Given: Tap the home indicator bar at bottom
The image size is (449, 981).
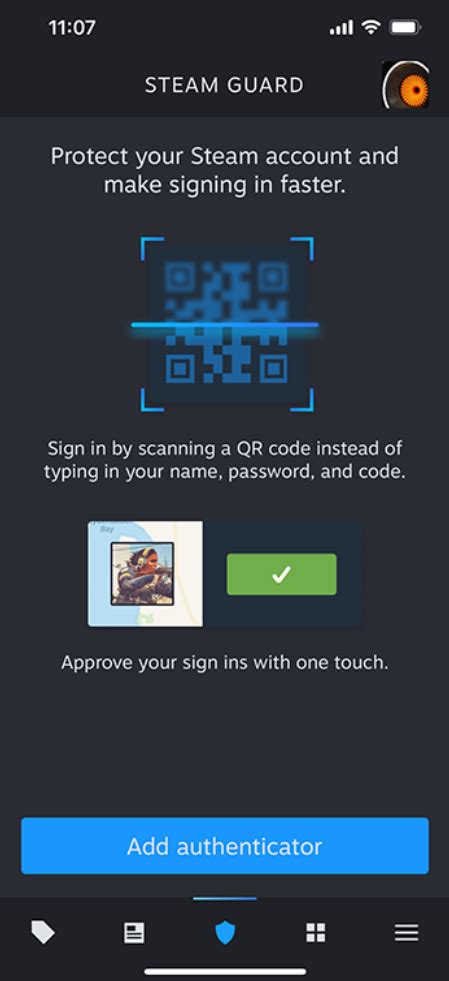Looking at the screenshot, I should coord(224,972).
